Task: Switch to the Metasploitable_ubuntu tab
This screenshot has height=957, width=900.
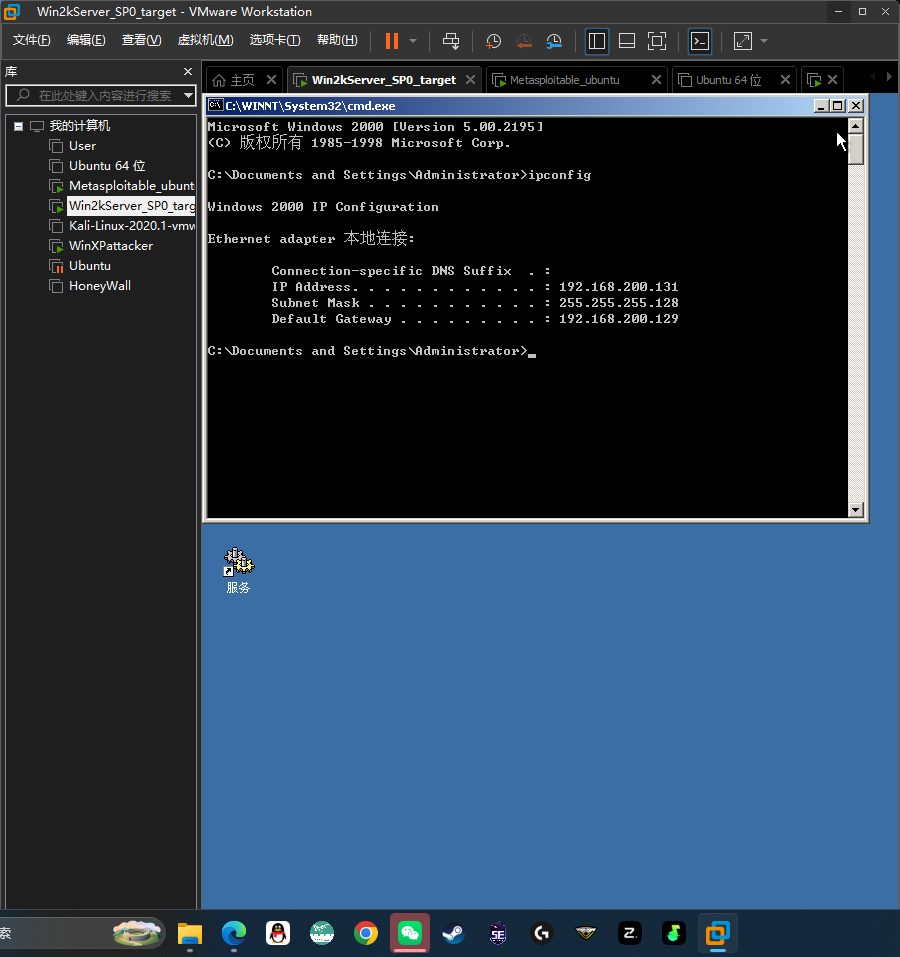Action: pyautogui.click(x=564, y=80)
